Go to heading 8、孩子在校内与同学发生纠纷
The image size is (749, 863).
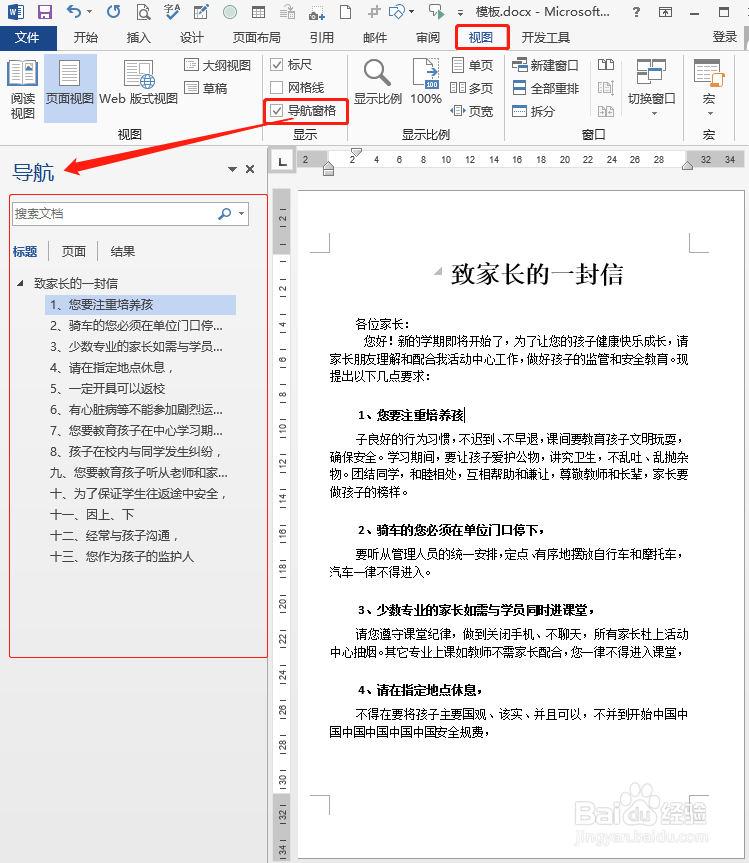136,452
